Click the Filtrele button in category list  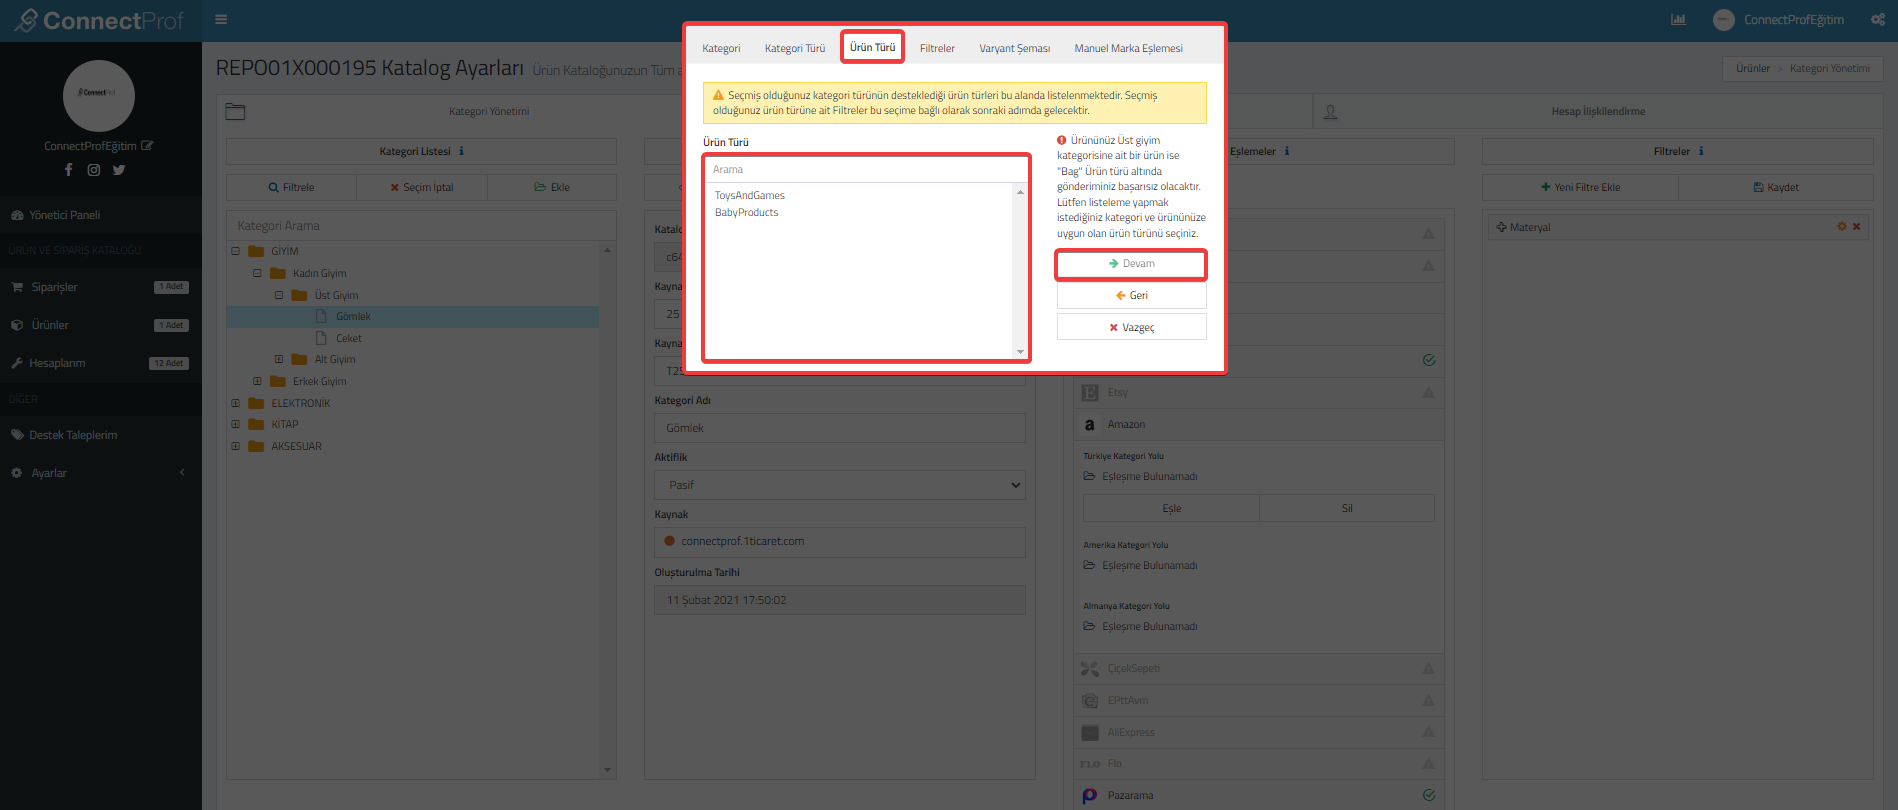[291, 188]
